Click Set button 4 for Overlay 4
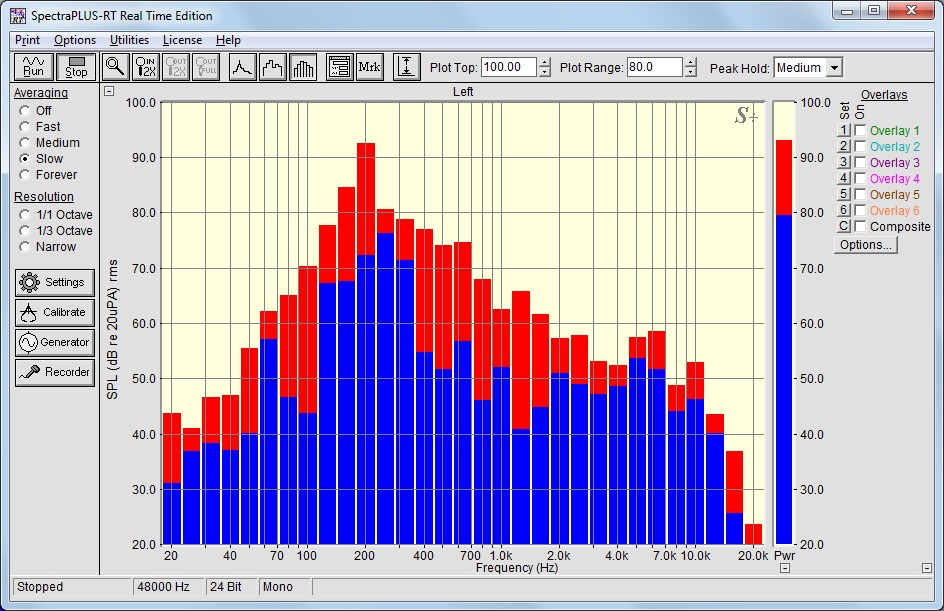This screenshot has width=944, height=611. click(843, 178)
